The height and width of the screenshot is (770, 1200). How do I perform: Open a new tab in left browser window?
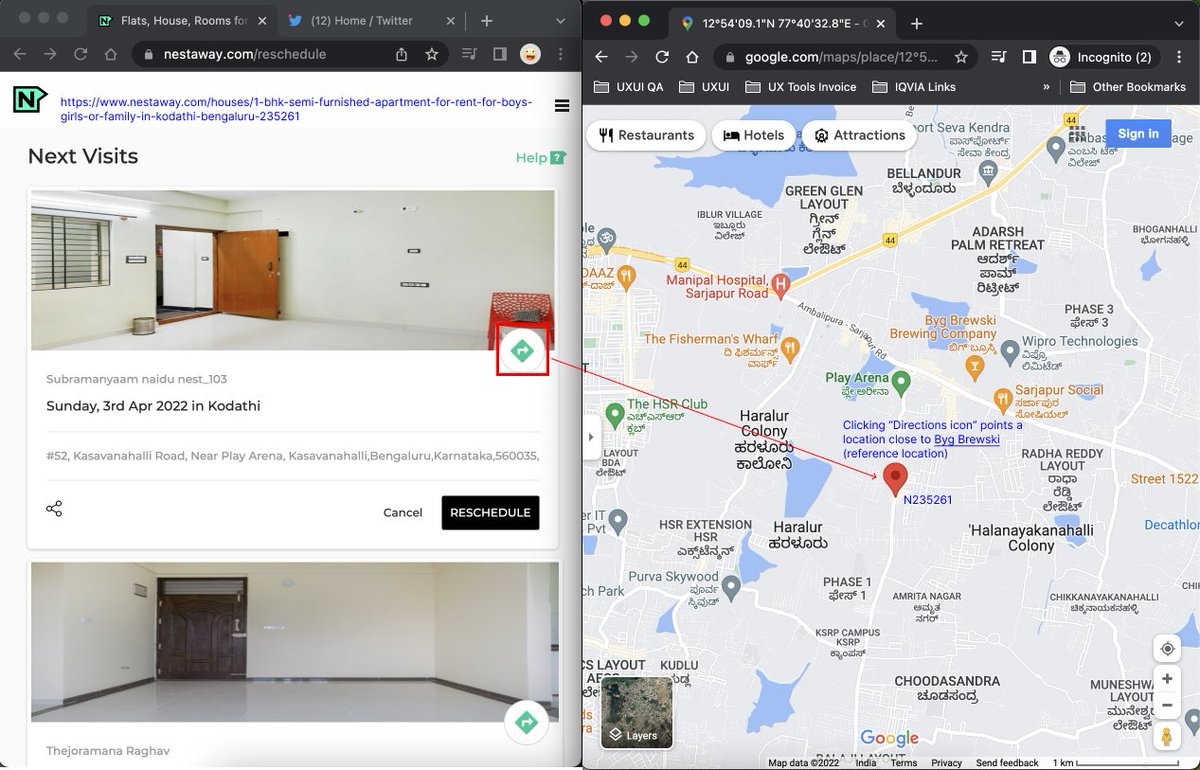pos(486,20)
